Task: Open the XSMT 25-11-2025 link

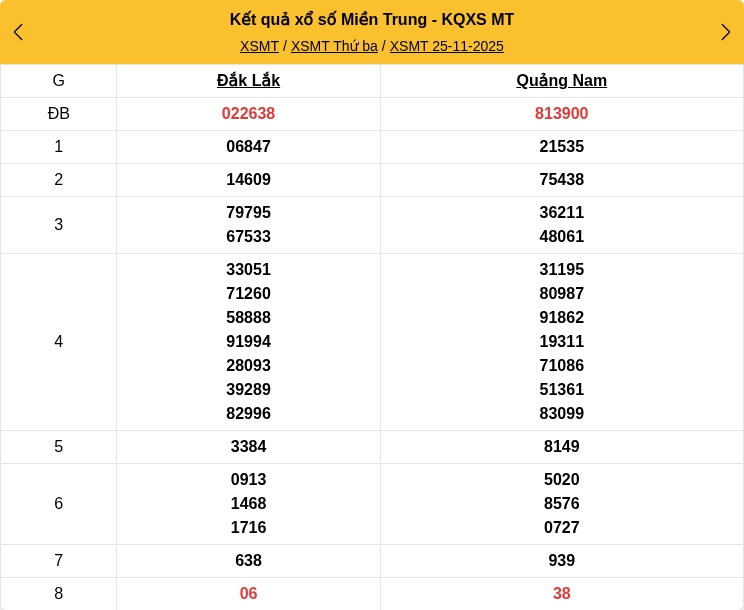Action: (x=447, y=46)
